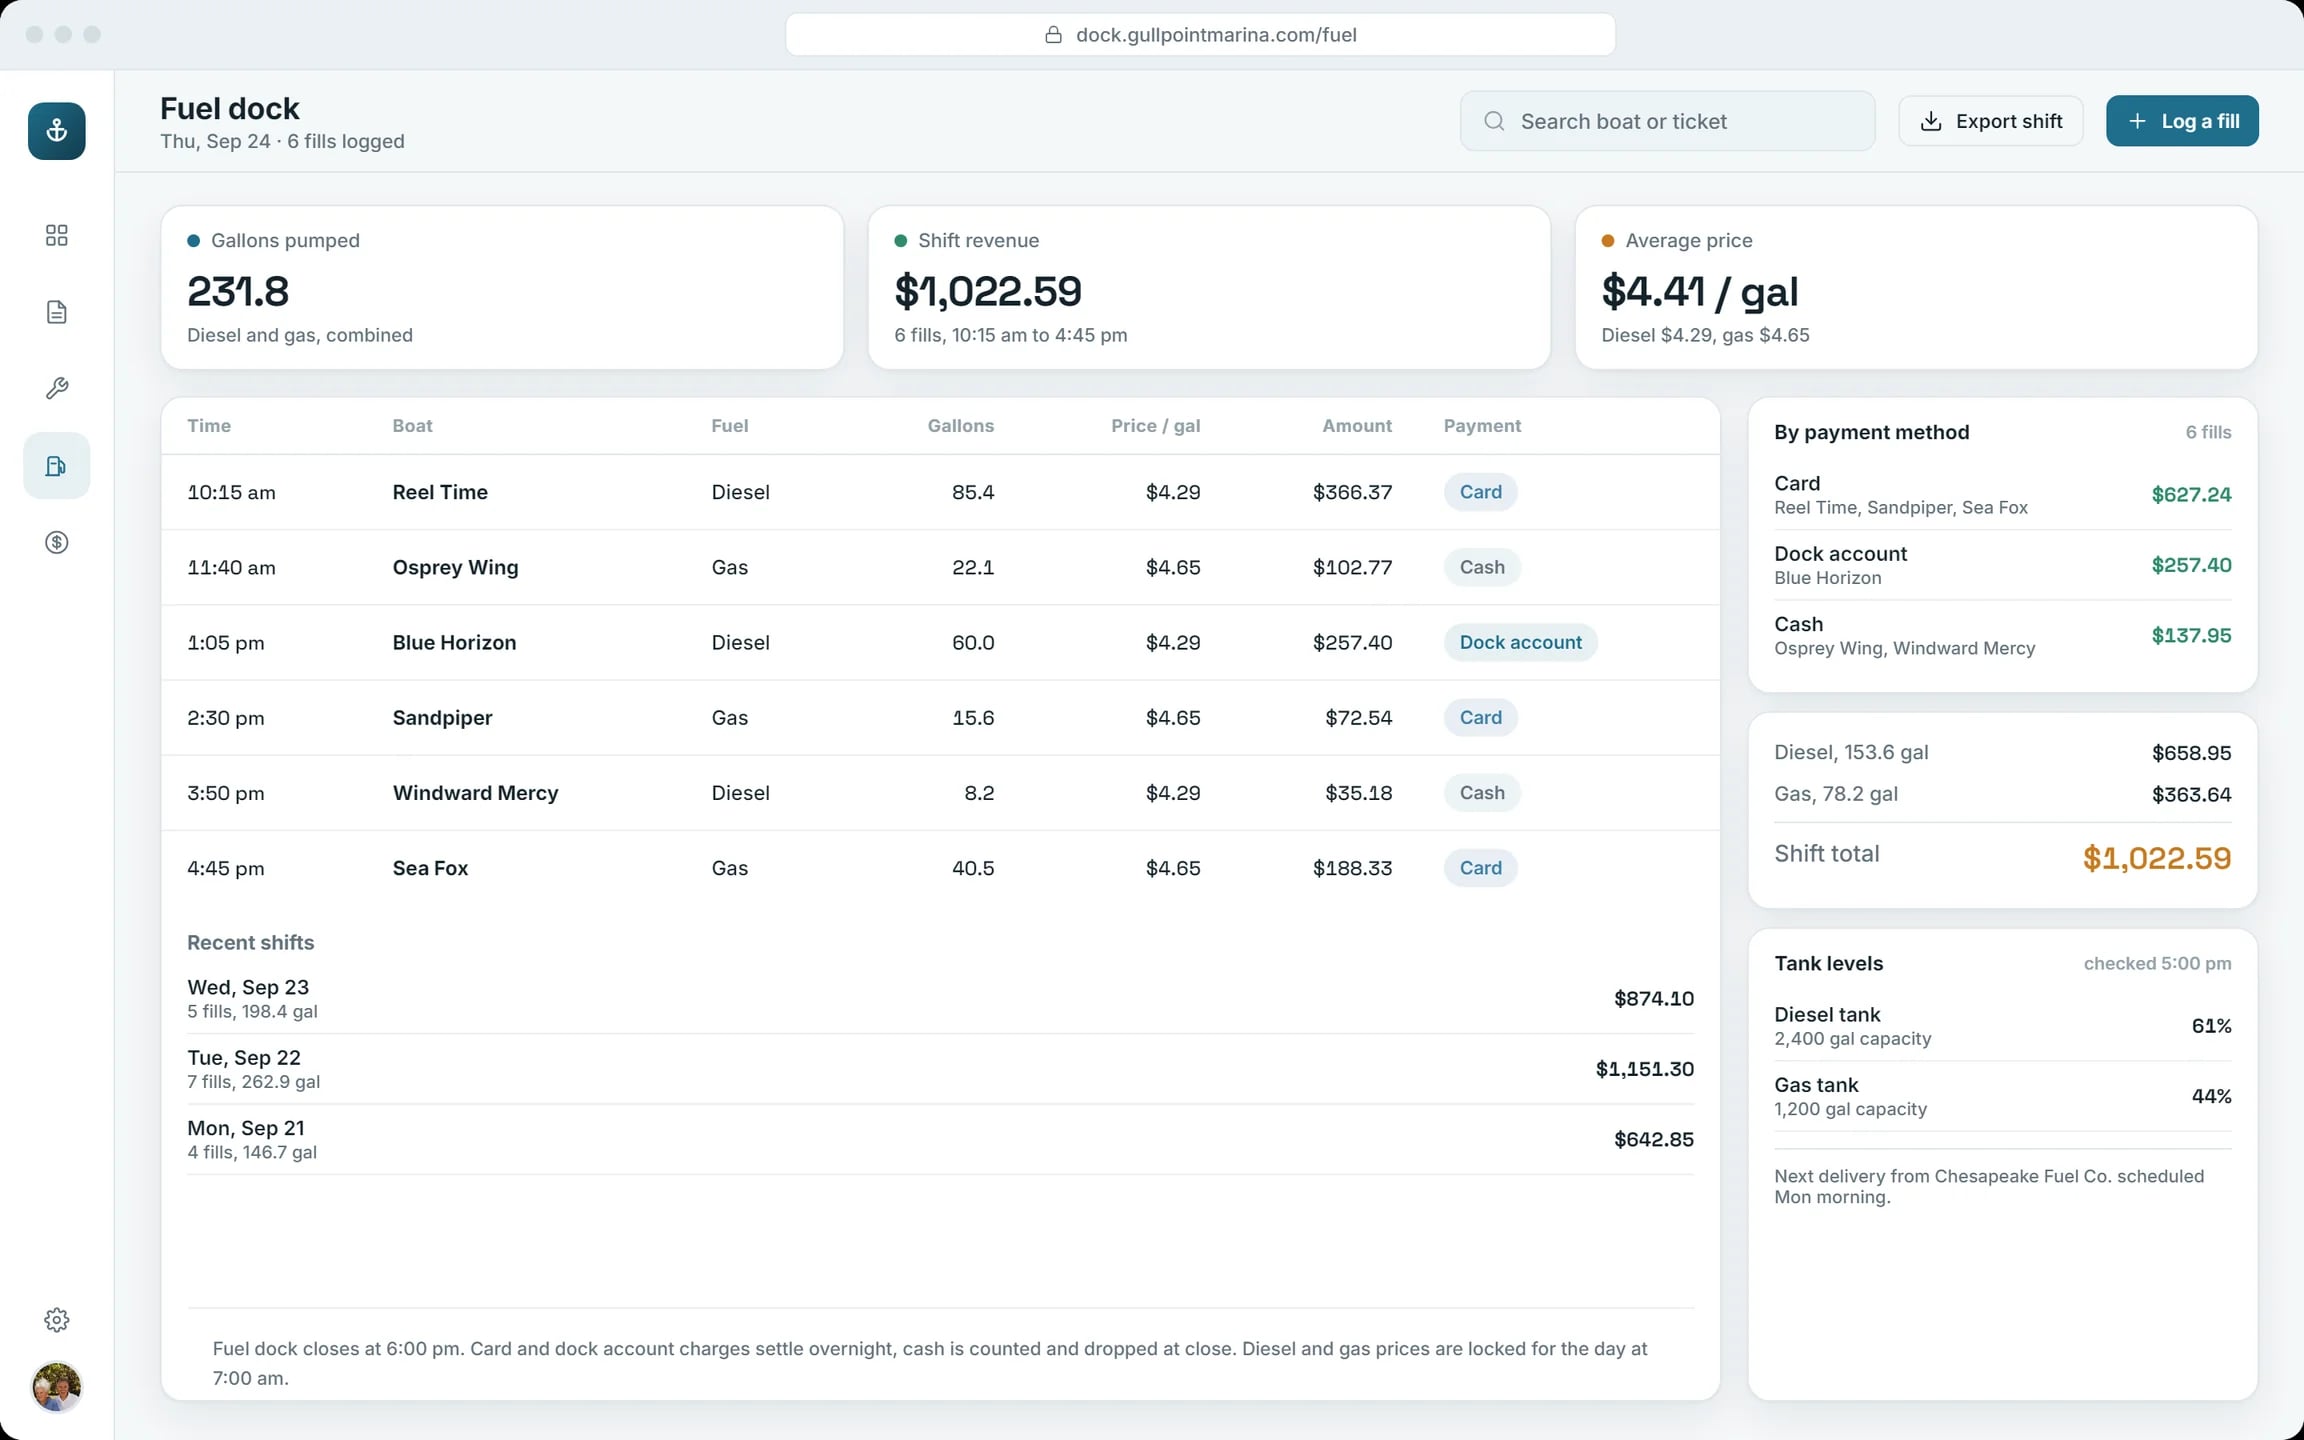The image size is (2304, 1440).
Task: Open the wrench maintenance icon in sidebar
Action: pyautogui.click(x=57, y=388)
